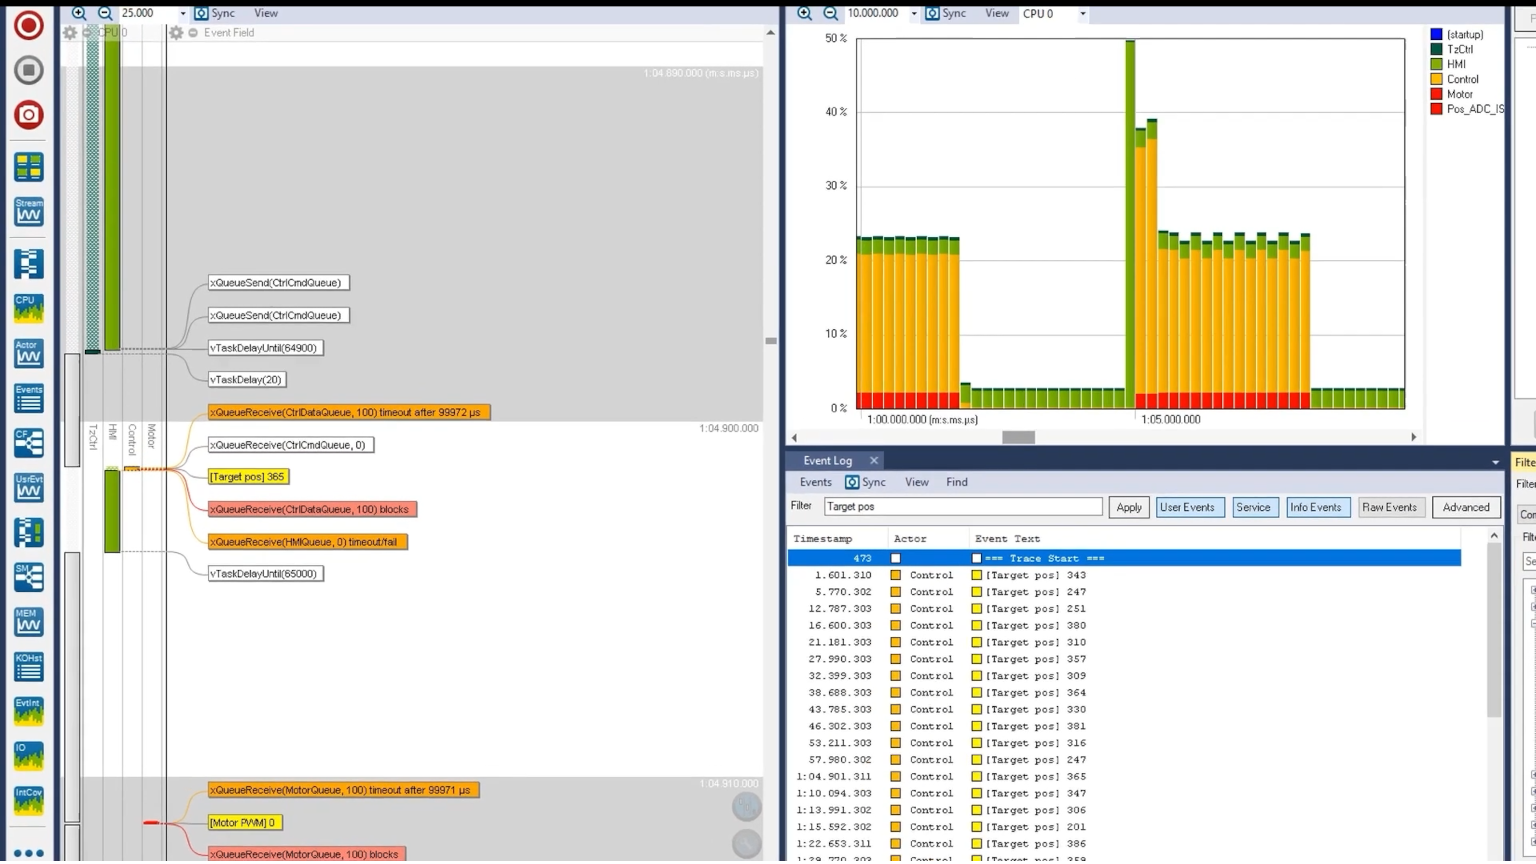1536x864 pixels.
Task: Zoom in on the trace view timeline
Action: [79, 13]
